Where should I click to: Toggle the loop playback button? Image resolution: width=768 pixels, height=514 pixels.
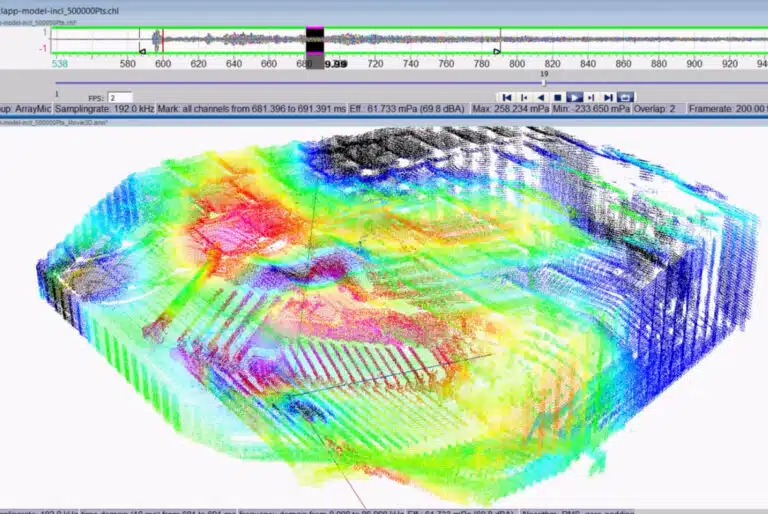point(626,97)
